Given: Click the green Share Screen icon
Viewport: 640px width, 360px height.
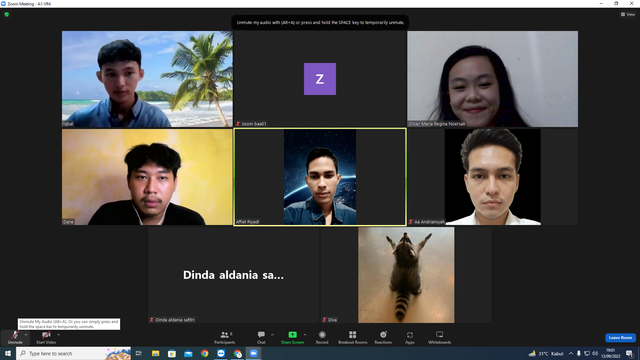Looking at the screenshot, I should tap(292, 335).
